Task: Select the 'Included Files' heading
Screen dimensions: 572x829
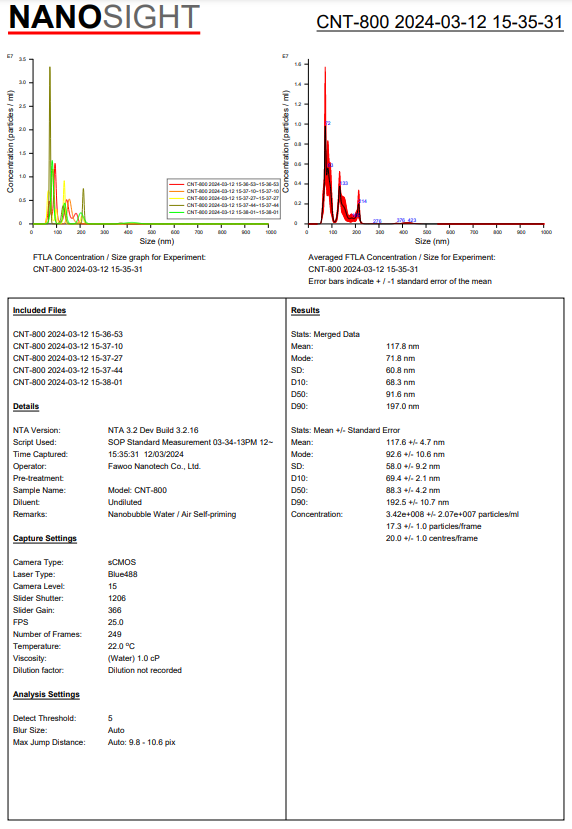Action: 40,310
